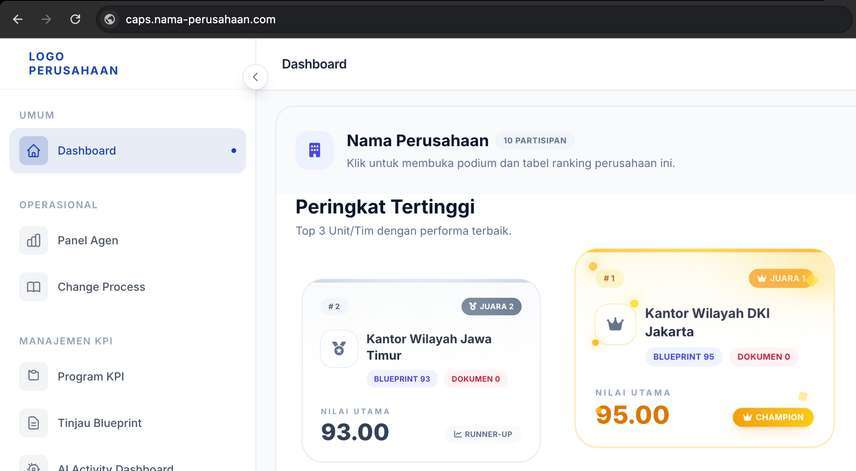The height and width of the screenshot is (471, 856).
Task: Open the Nama Perusahaan ranking header
Action: pos(567,150)
